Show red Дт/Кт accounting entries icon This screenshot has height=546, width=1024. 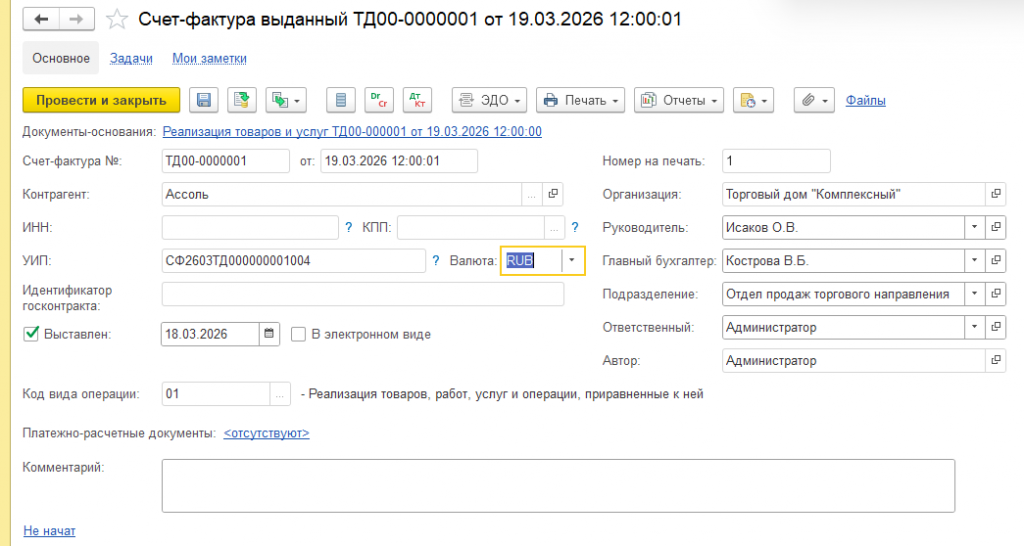click(x=417, y=100)
